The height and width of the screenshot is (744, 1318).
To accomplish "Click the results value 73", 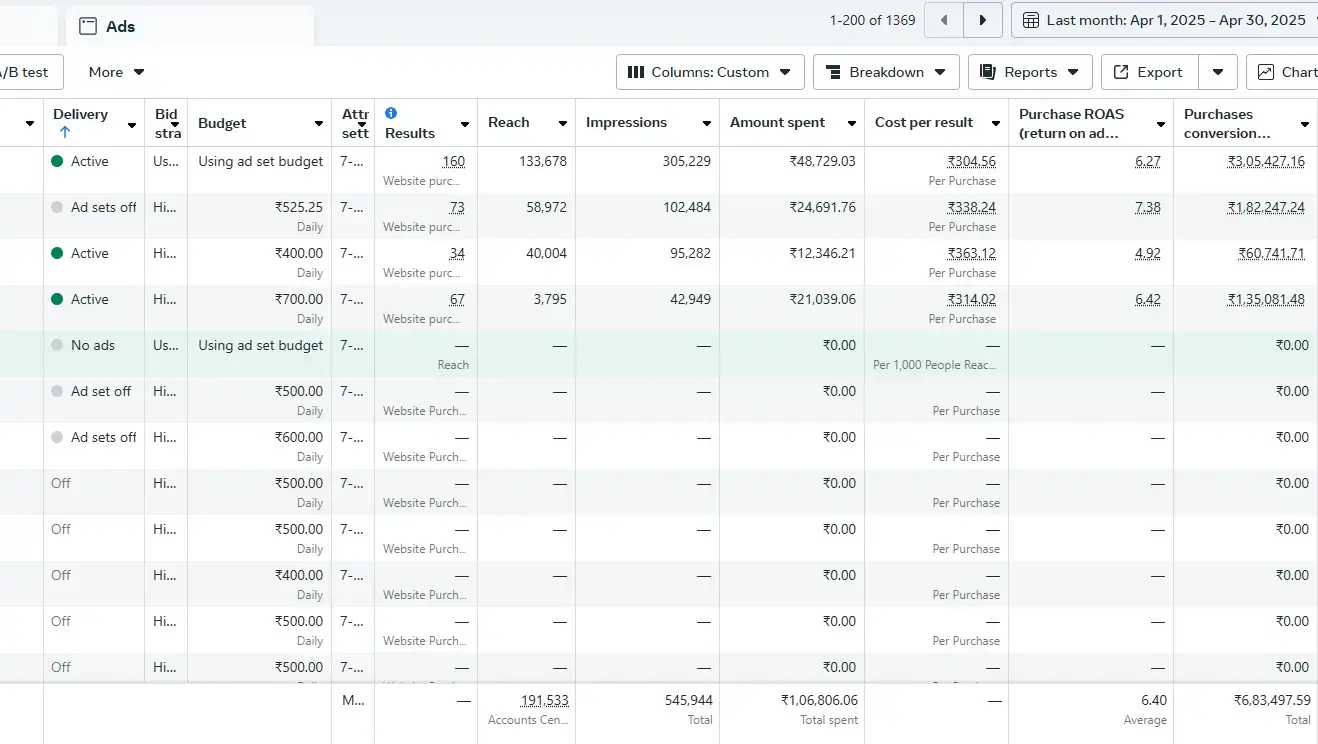I will tap(457, 207).
